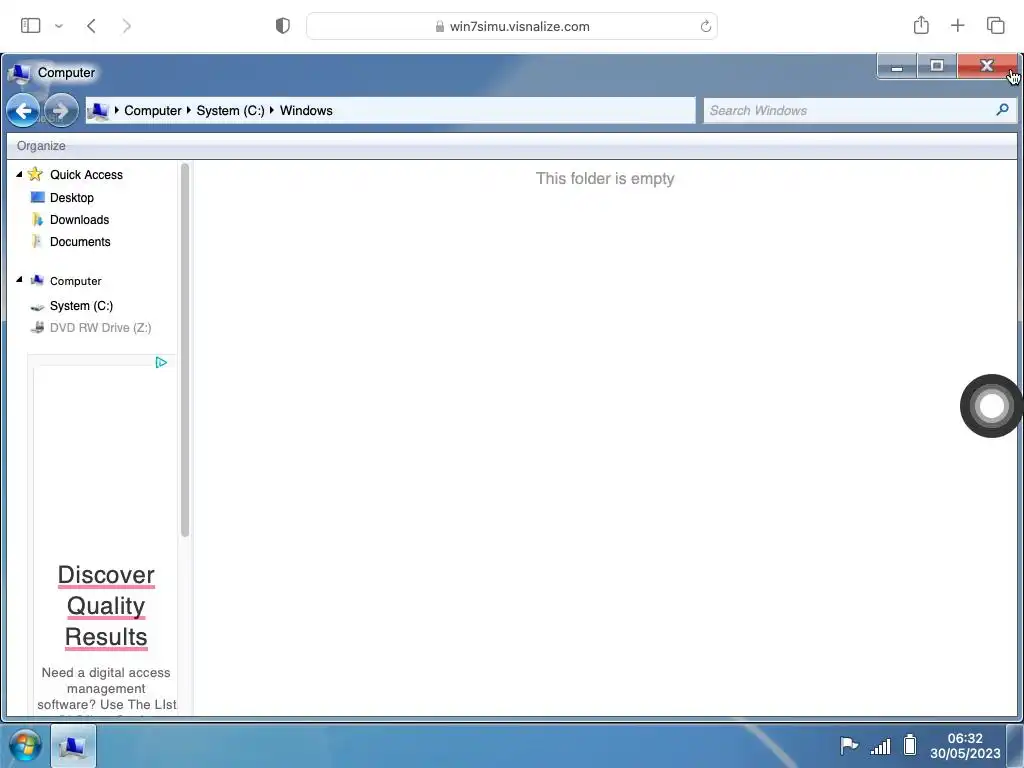Click the Documents folder icon

37,242
